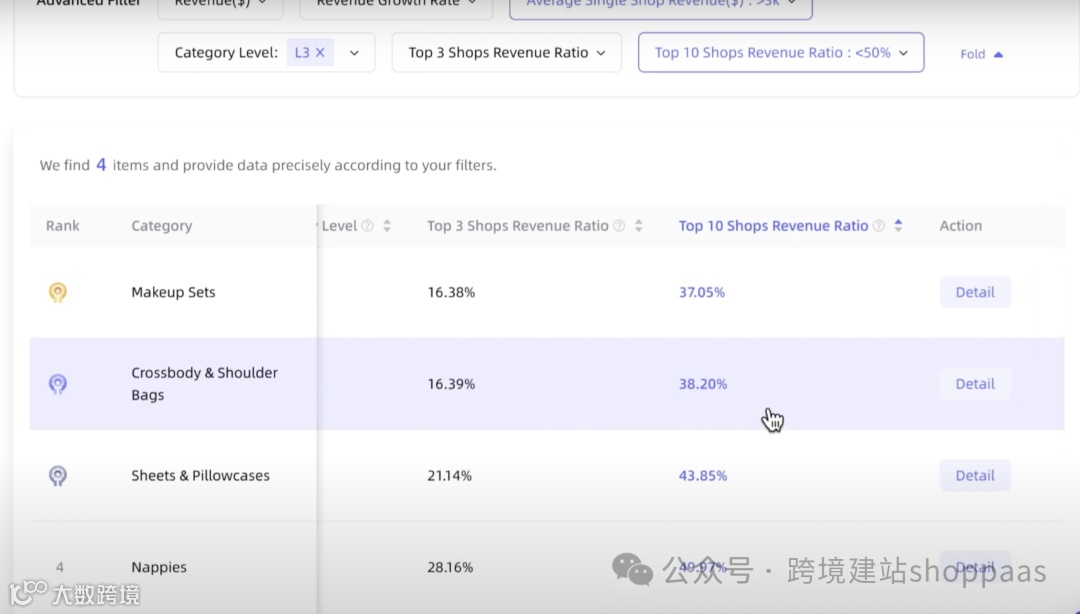Open Detail for Crossbody & Shoulder Bags

click(x=975, y=384)
